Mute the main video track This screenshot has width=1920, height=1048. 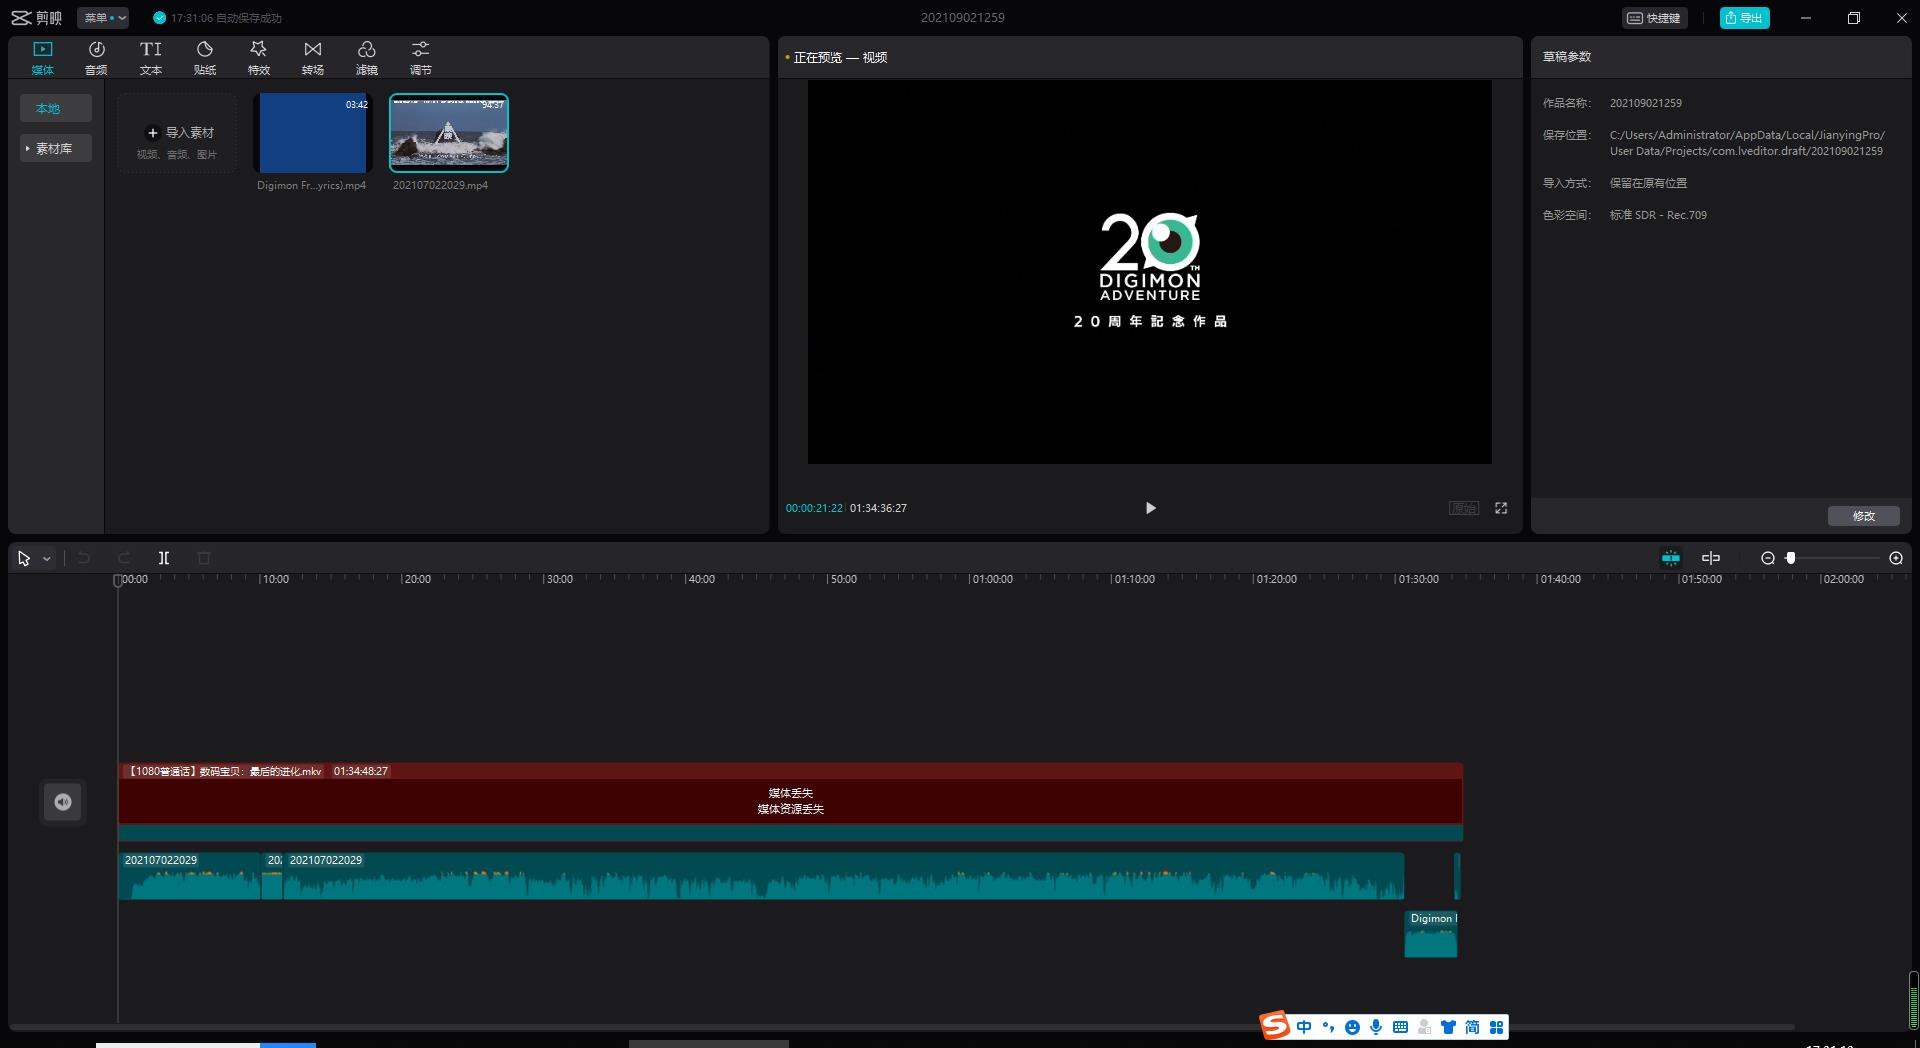coord(63,802)
